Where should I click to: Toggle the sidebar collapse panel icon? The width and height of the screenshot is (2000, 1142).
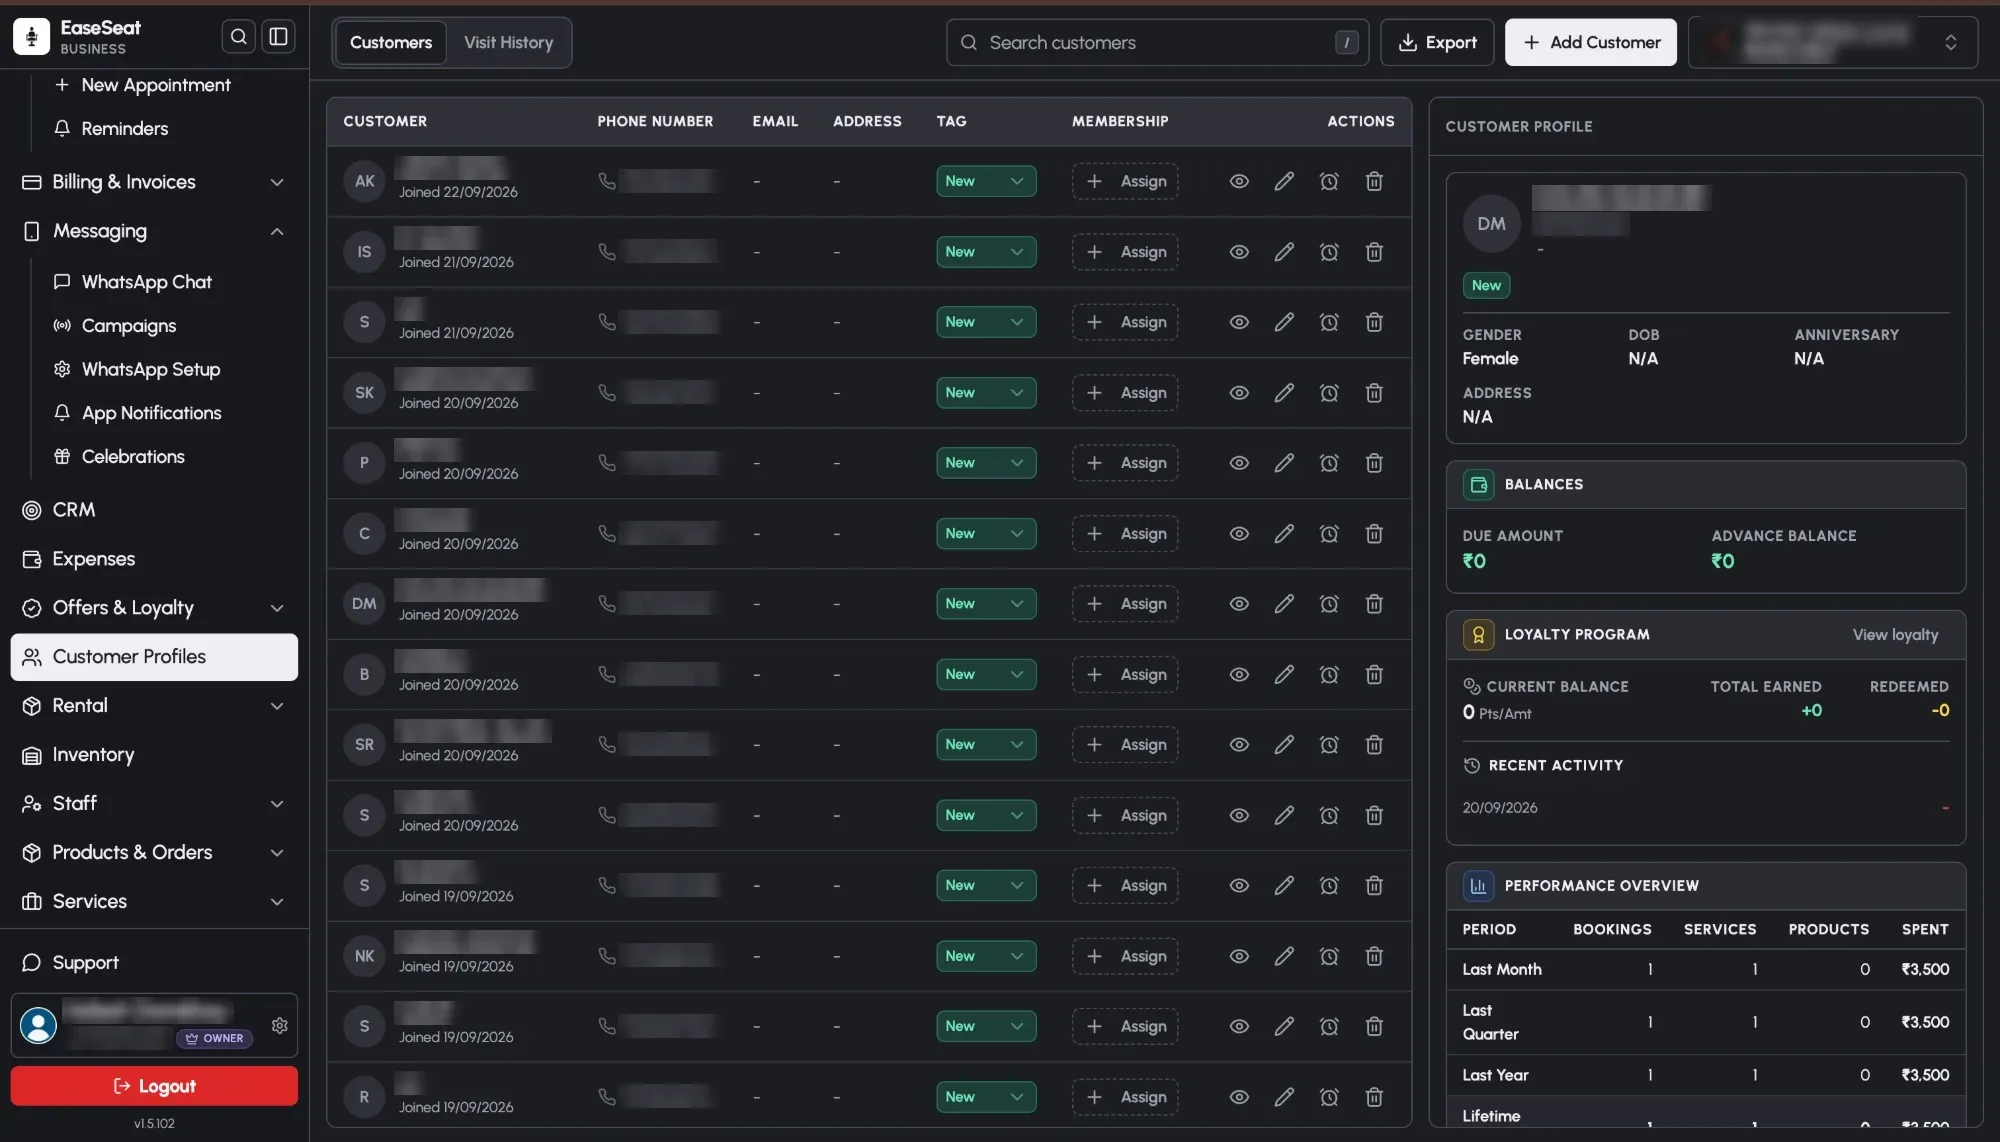coord(278,37)
